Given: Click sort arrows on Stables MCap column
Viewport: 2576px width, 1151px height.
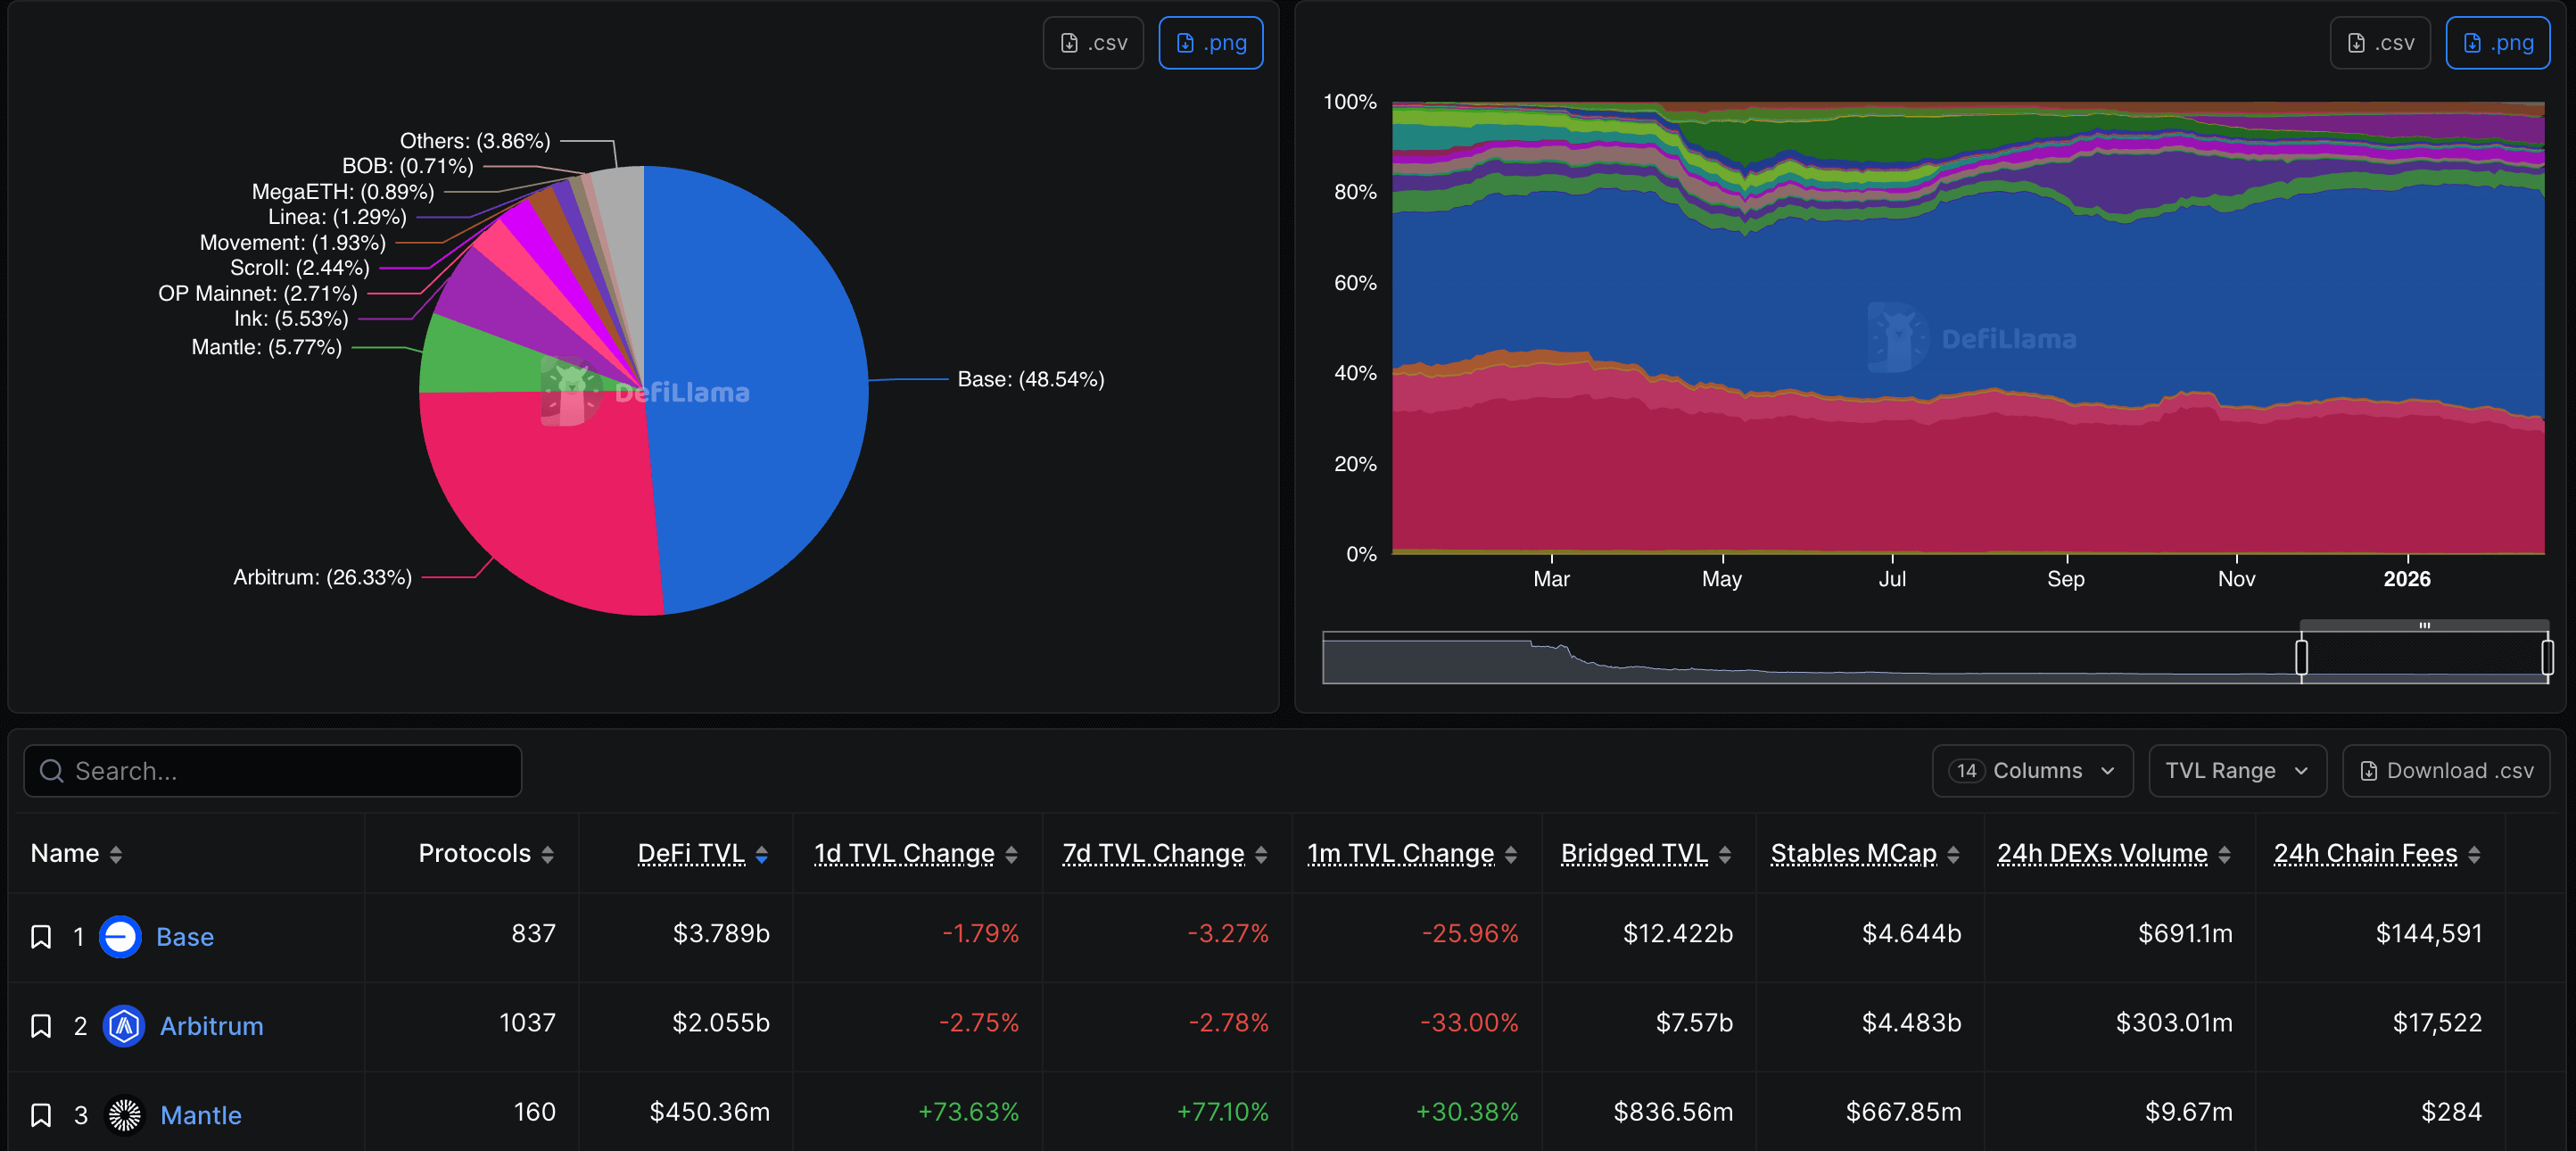Looking at the screenshot, I should coord(1953,854).
